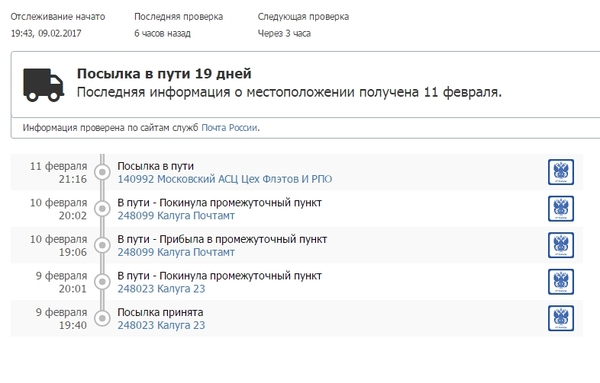
Task: Click the heading Посылка в пути 19 дней
Action: coord(164,73)
